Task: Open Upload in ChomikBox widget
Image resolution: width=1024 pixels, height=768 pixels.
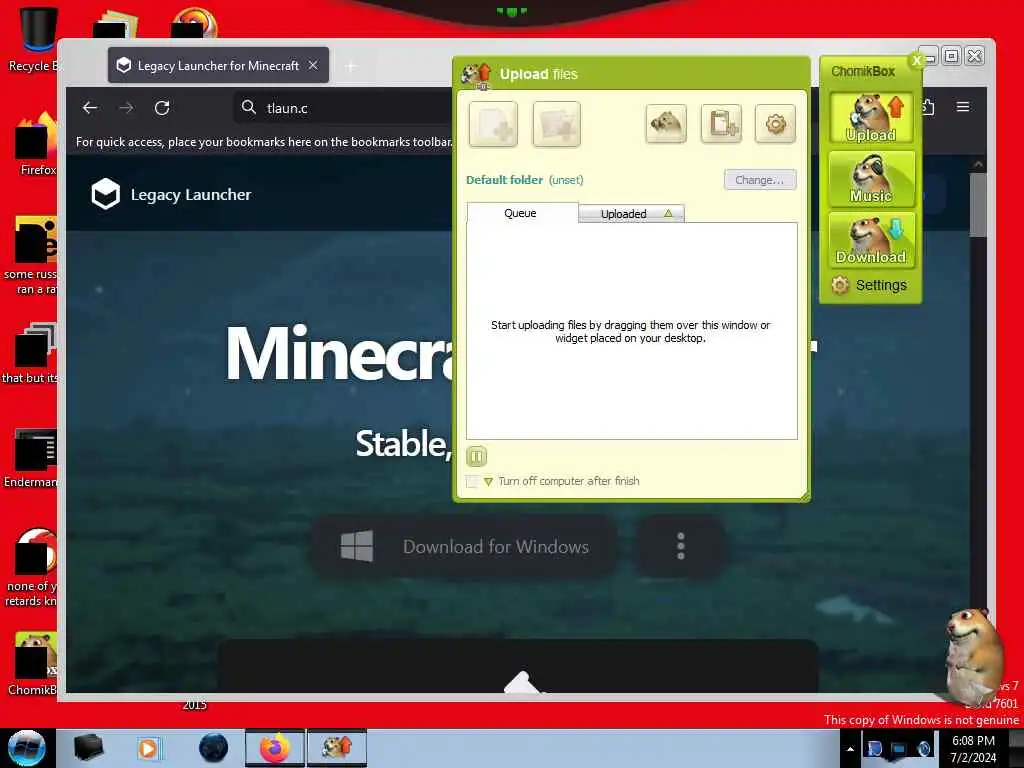Action: 871,118
